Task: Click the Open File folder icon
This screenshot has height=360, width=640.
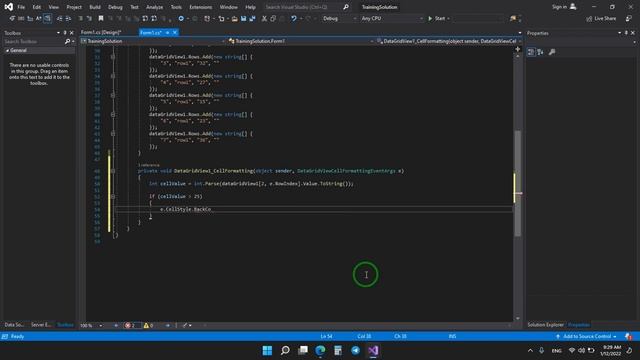Action: (x=234, y=18)
